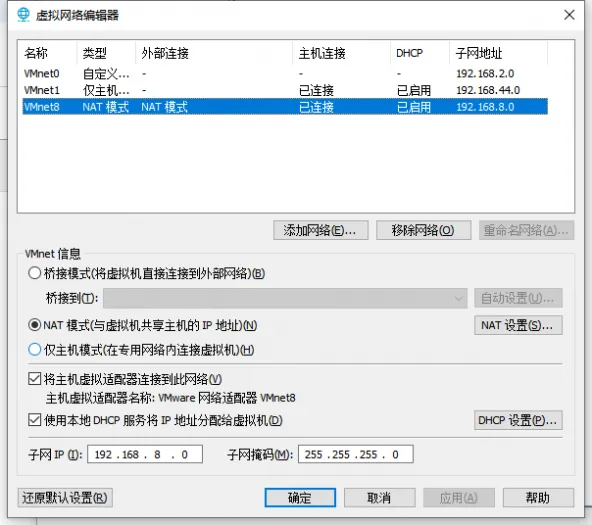The height and width of the screenshot is (525, 592).
Task: Click the Virtual Network Editor globe icon
Action: (x=23, y=15)
